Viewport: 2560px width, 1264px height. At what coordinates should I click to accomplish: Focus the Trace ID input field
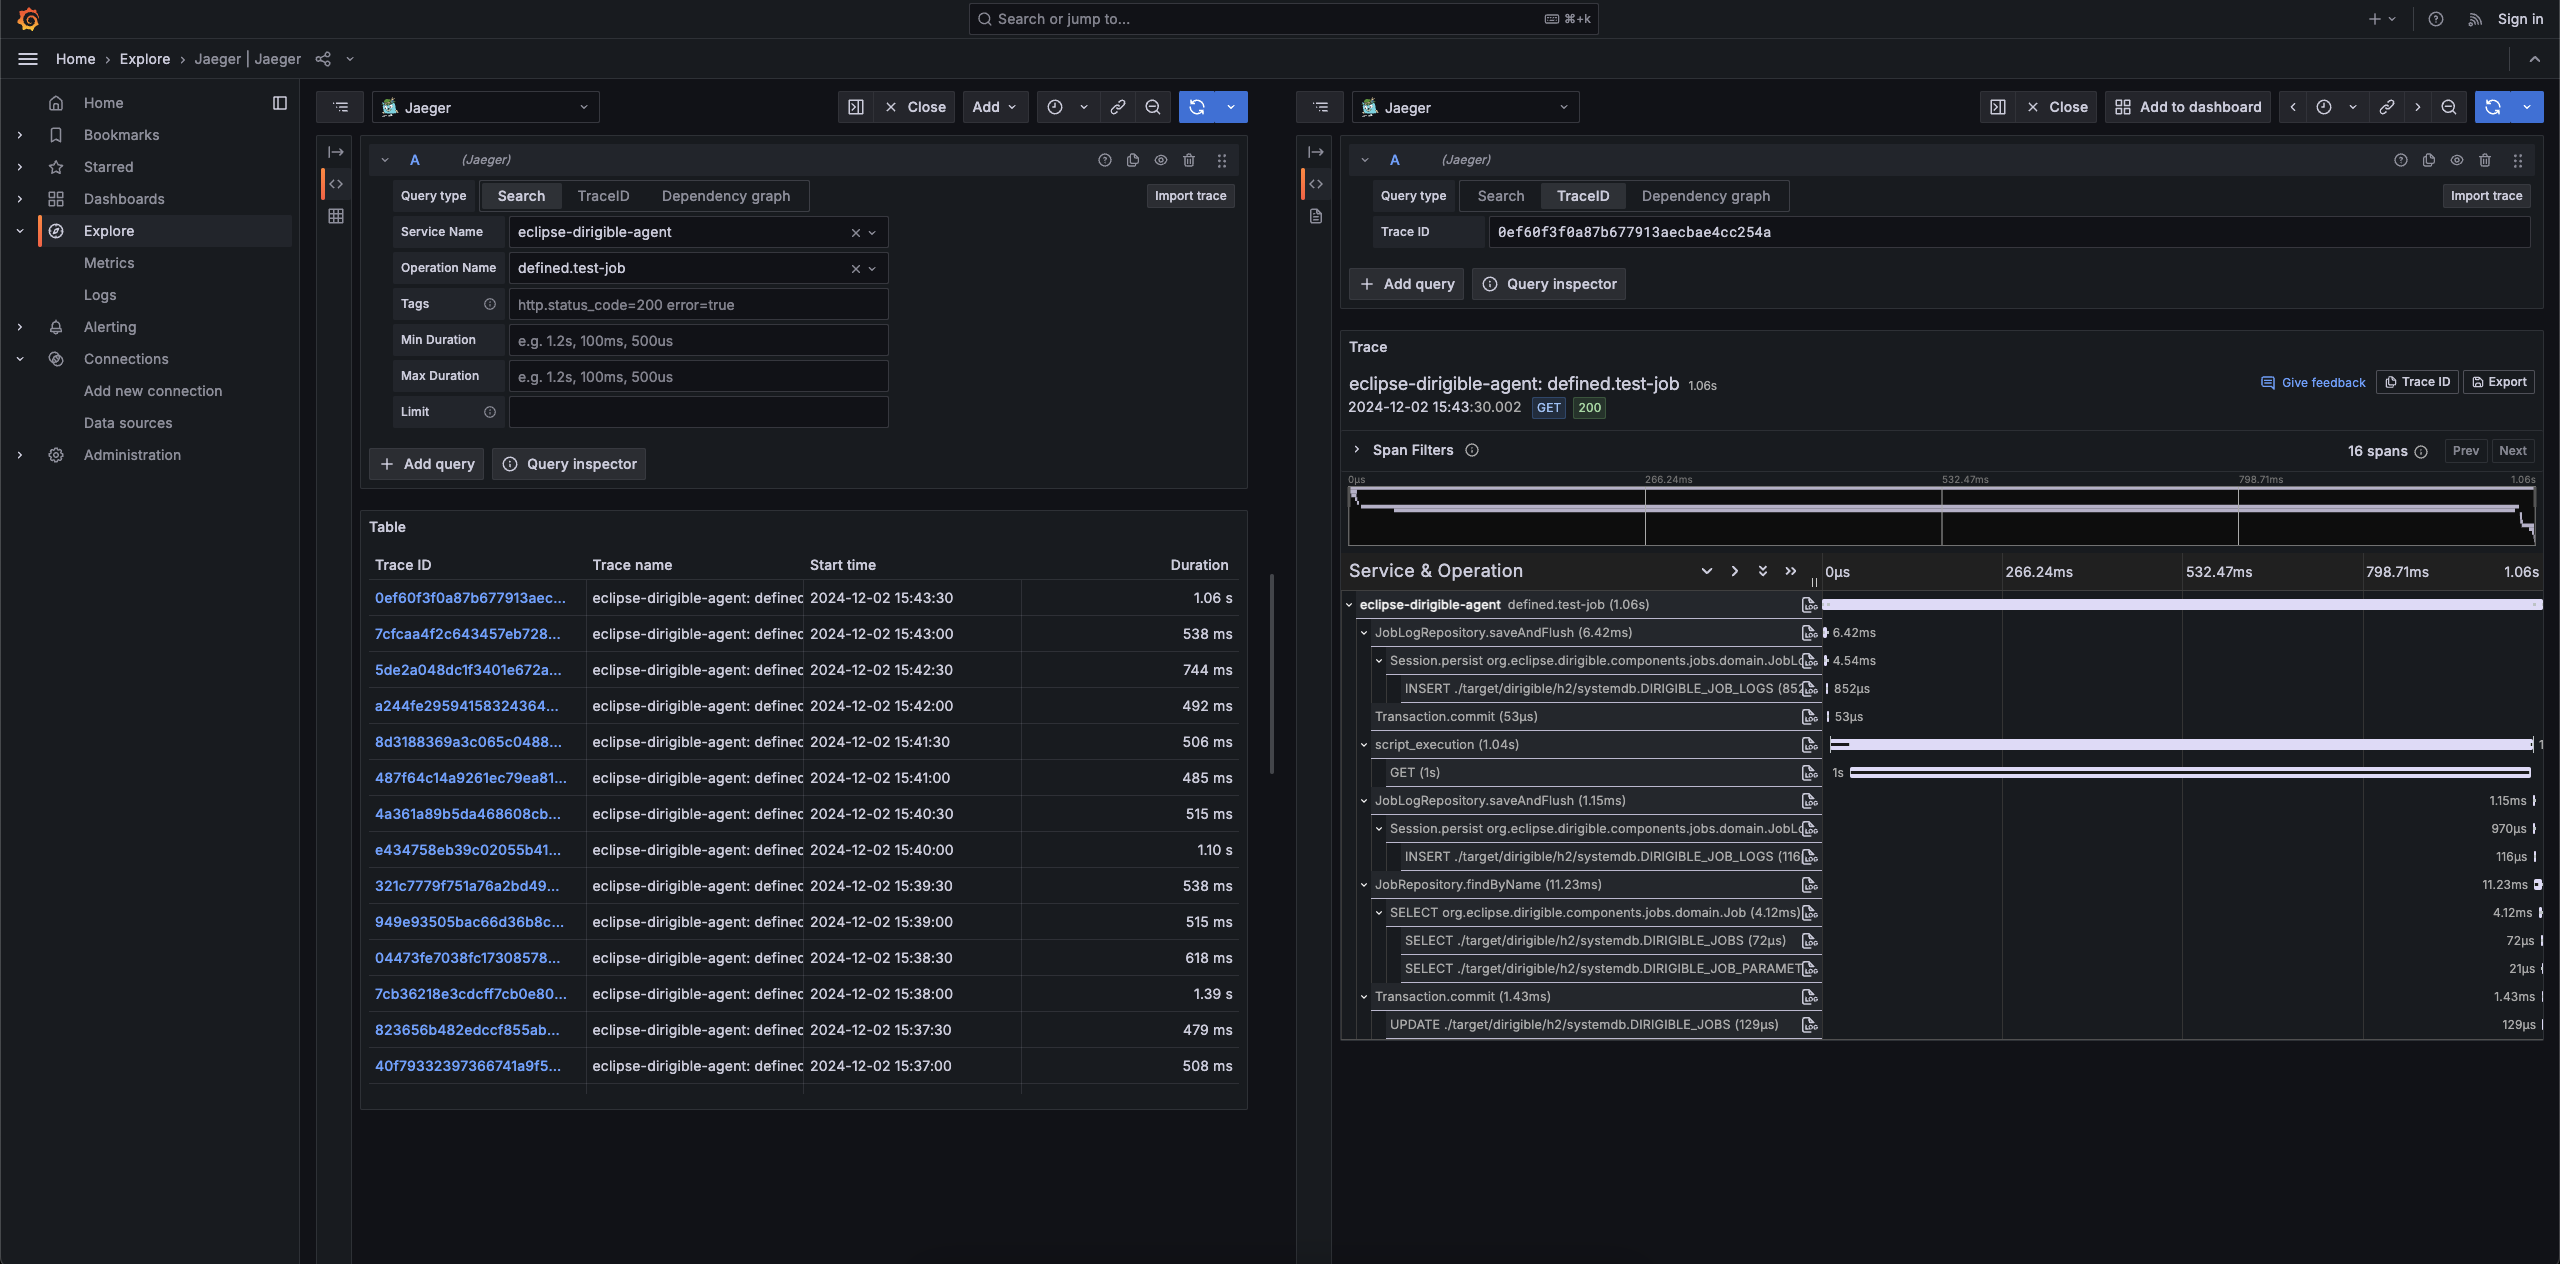point(2010,232)
